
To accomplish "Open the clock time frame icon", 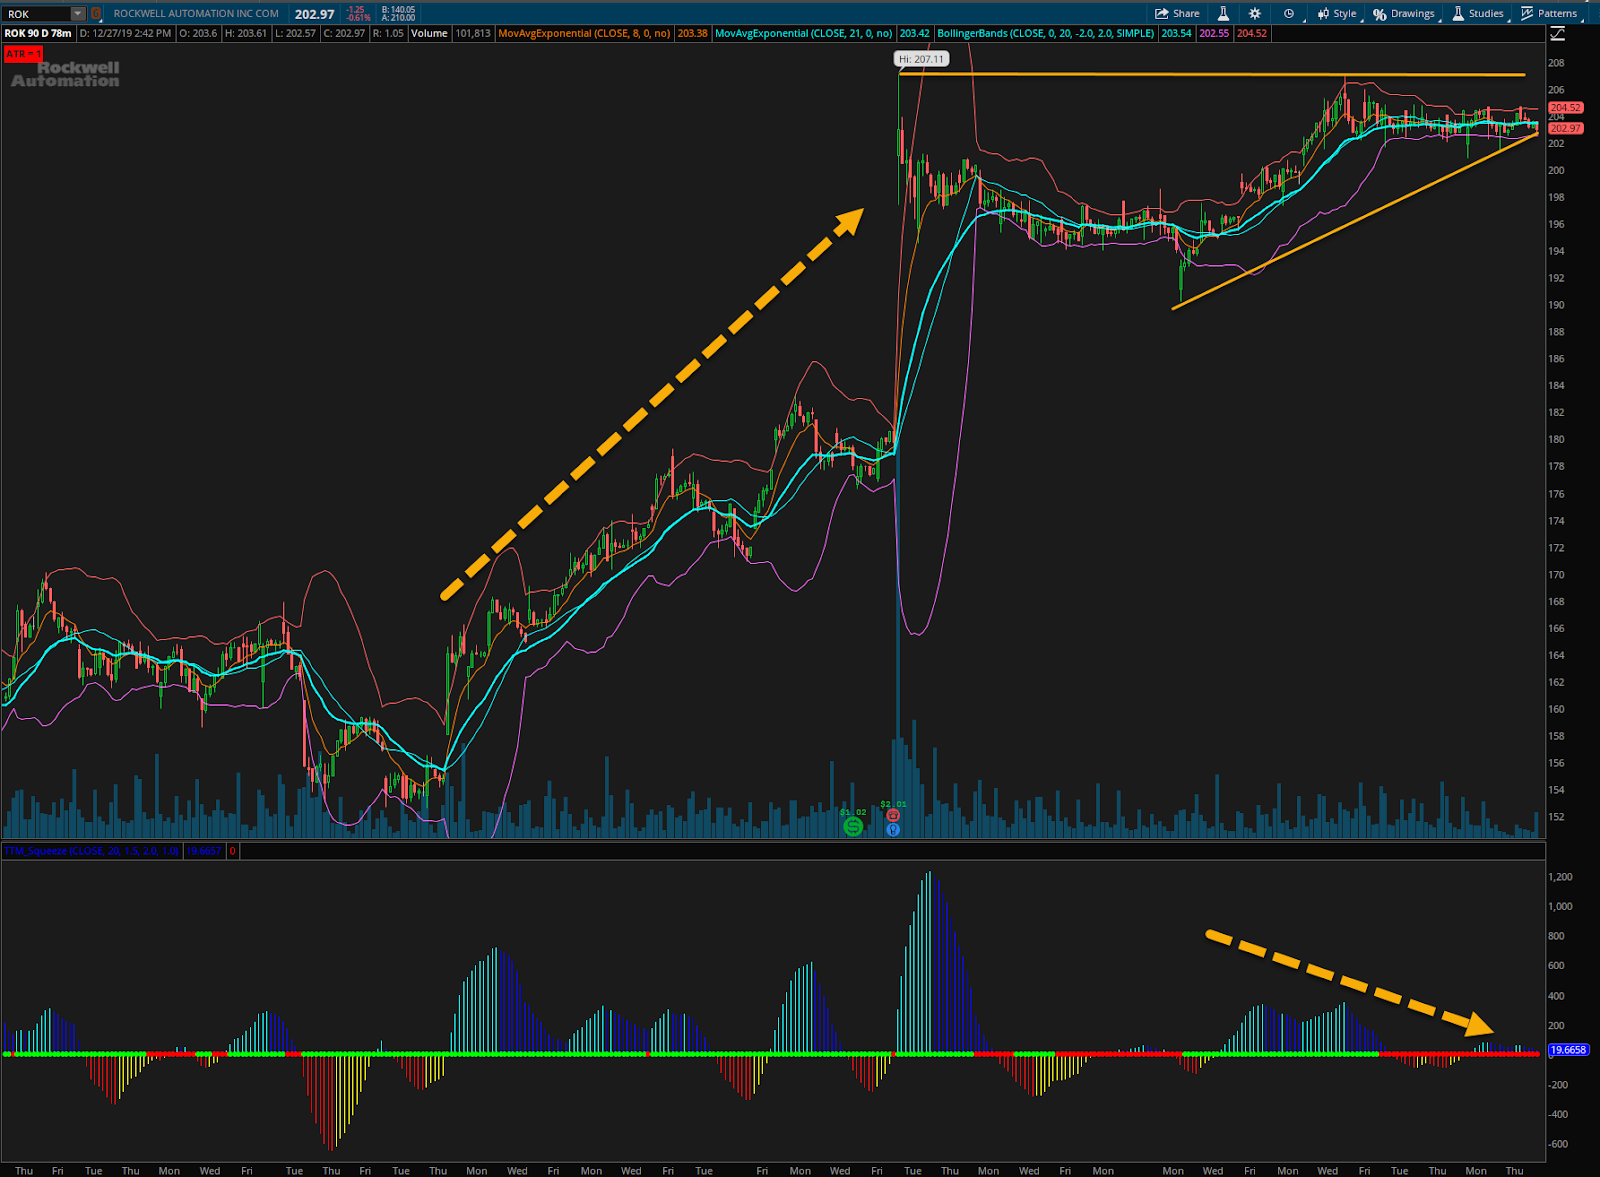I will pos(1289,14).
